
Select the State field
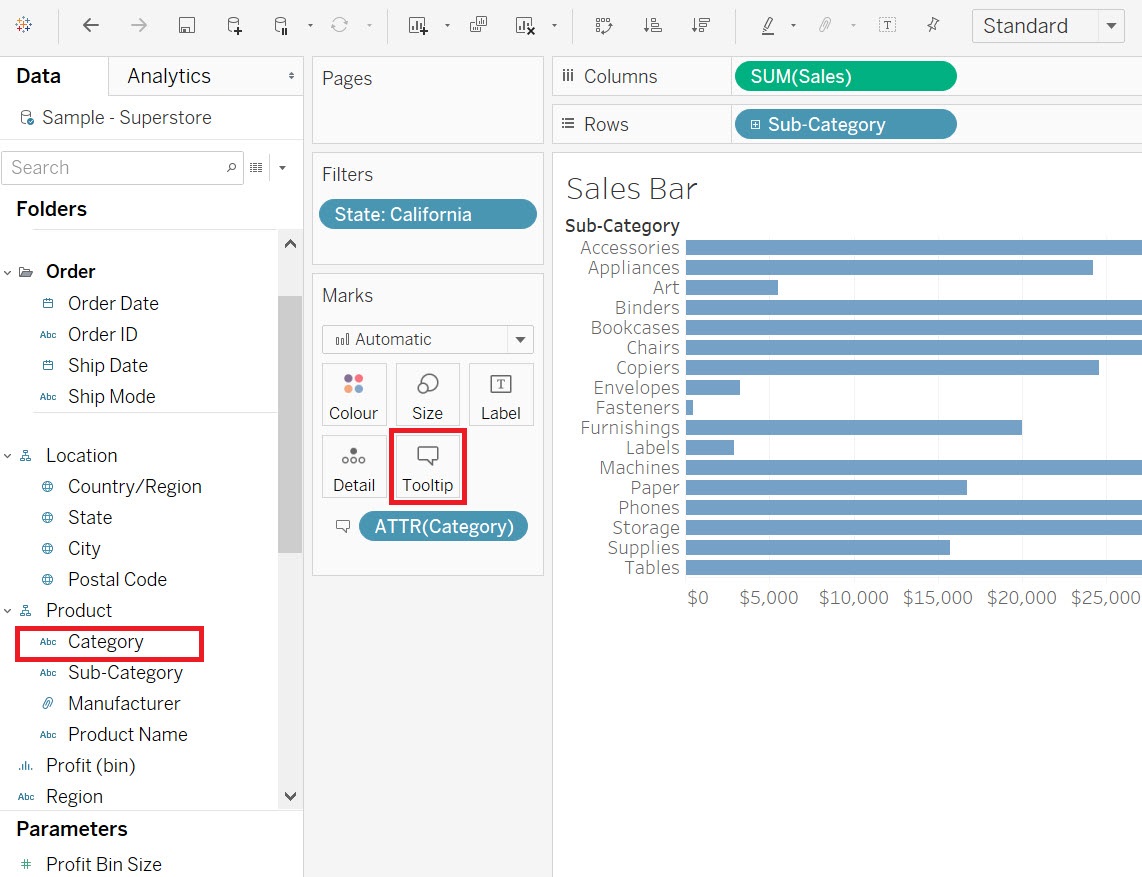point(90,517)
